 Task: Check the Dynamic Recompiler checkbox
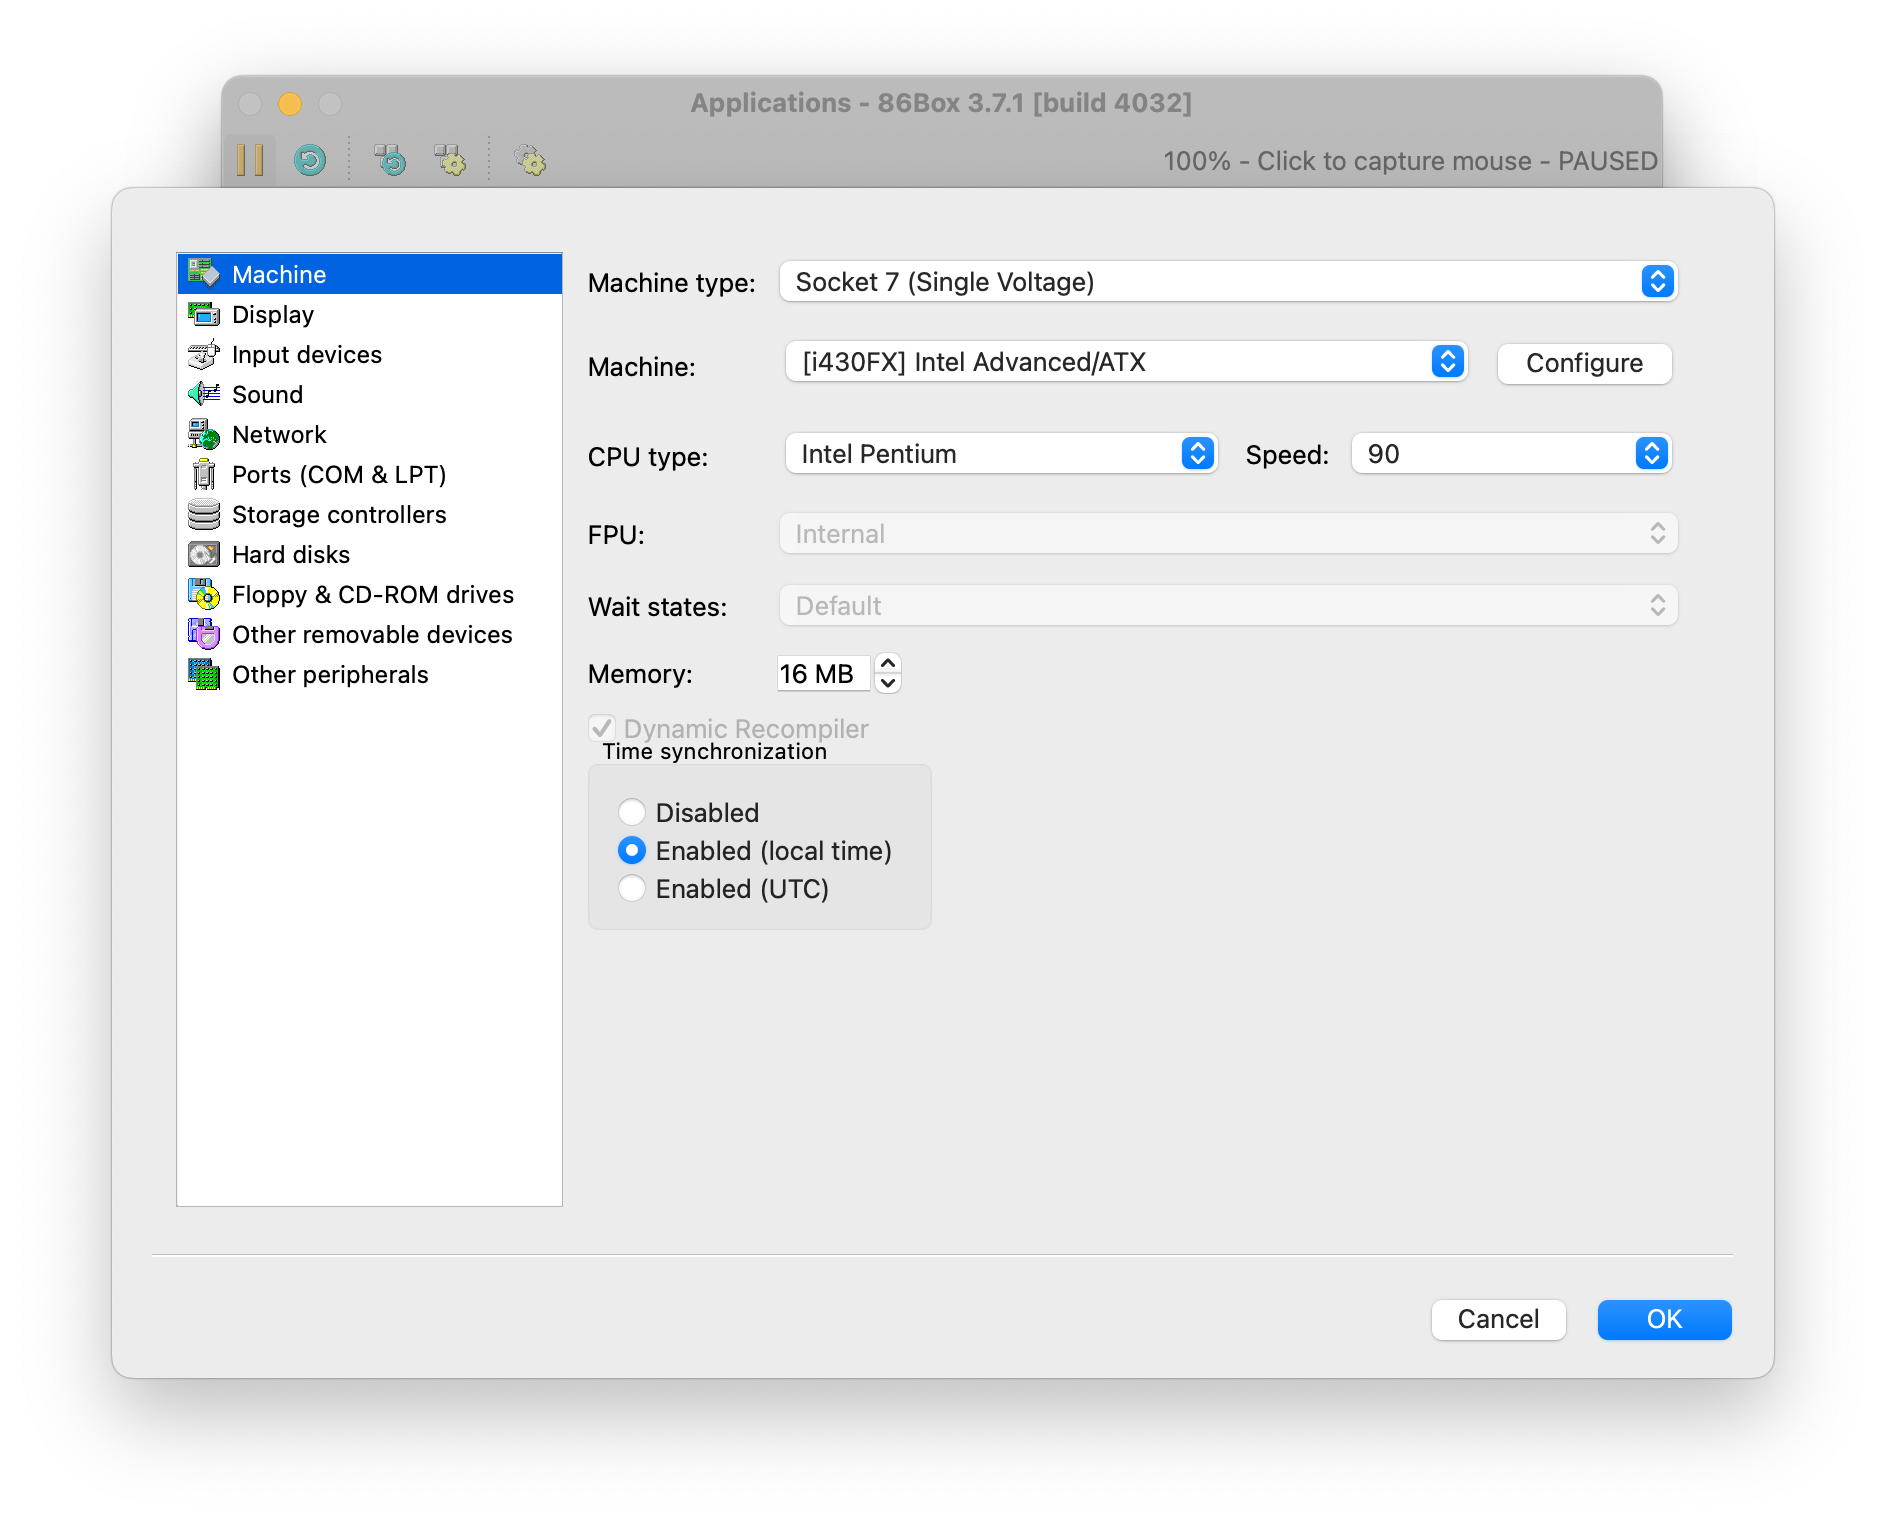(603, 728)
